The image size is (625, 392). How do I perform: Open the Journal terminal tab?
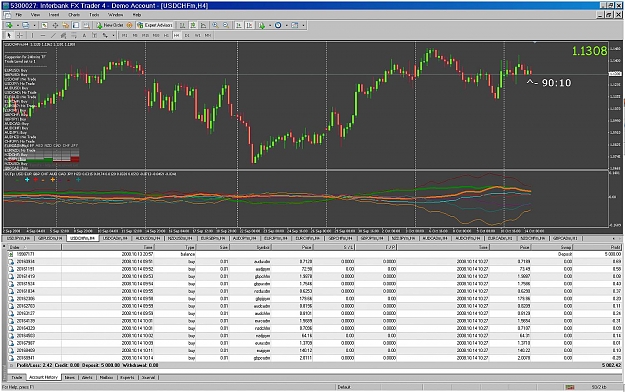(148, 377)
